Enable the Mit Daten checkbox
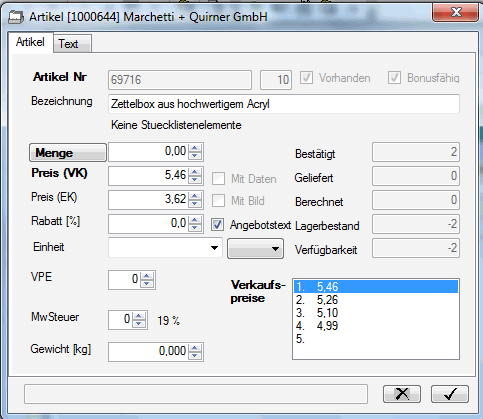The height and width of the screenshot is (419, 483). (218, 179)
